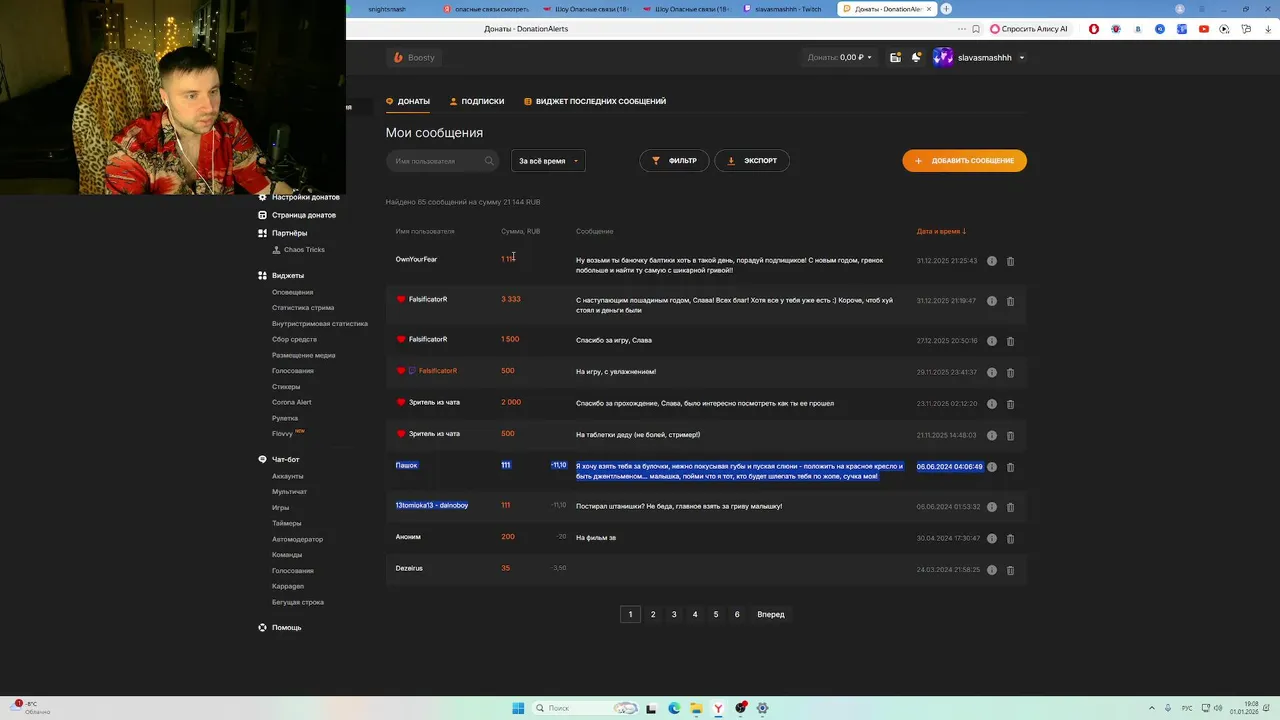This screenshot has height=720, width=1280.
Task: Open Статистика стрима in the sidebar
Action: [303, 308]
